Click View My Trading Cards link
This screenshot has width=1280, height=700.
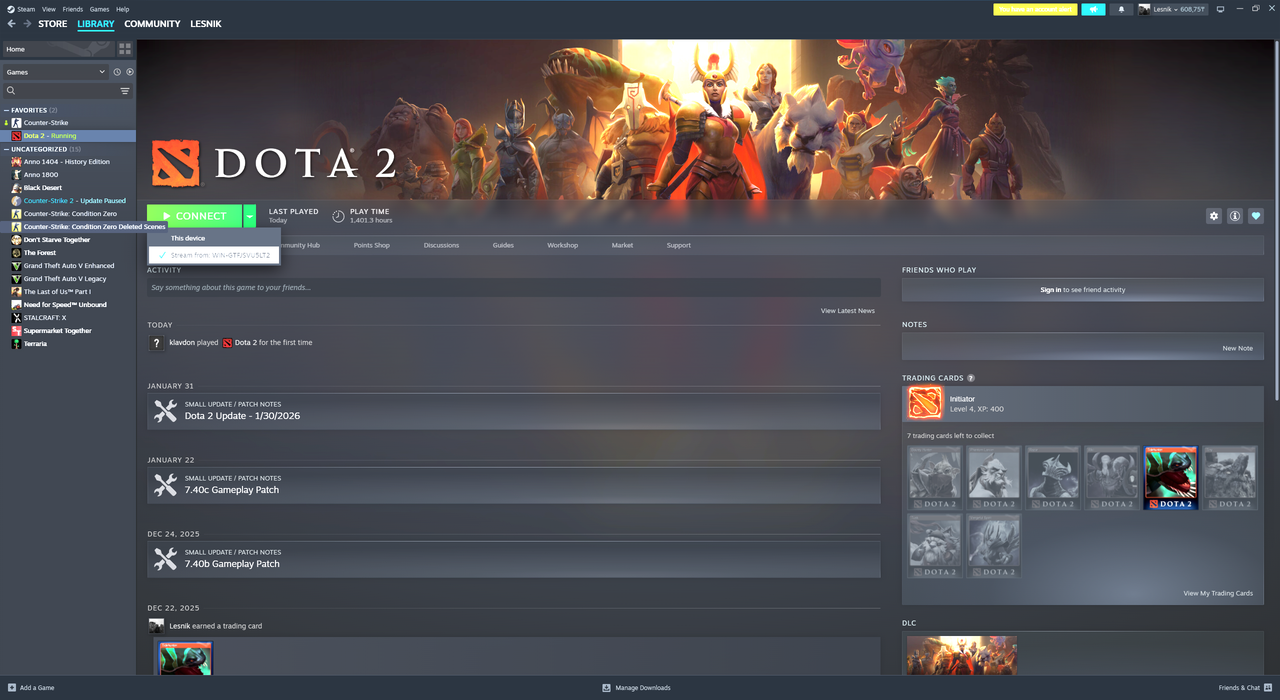pos(1218,593)
